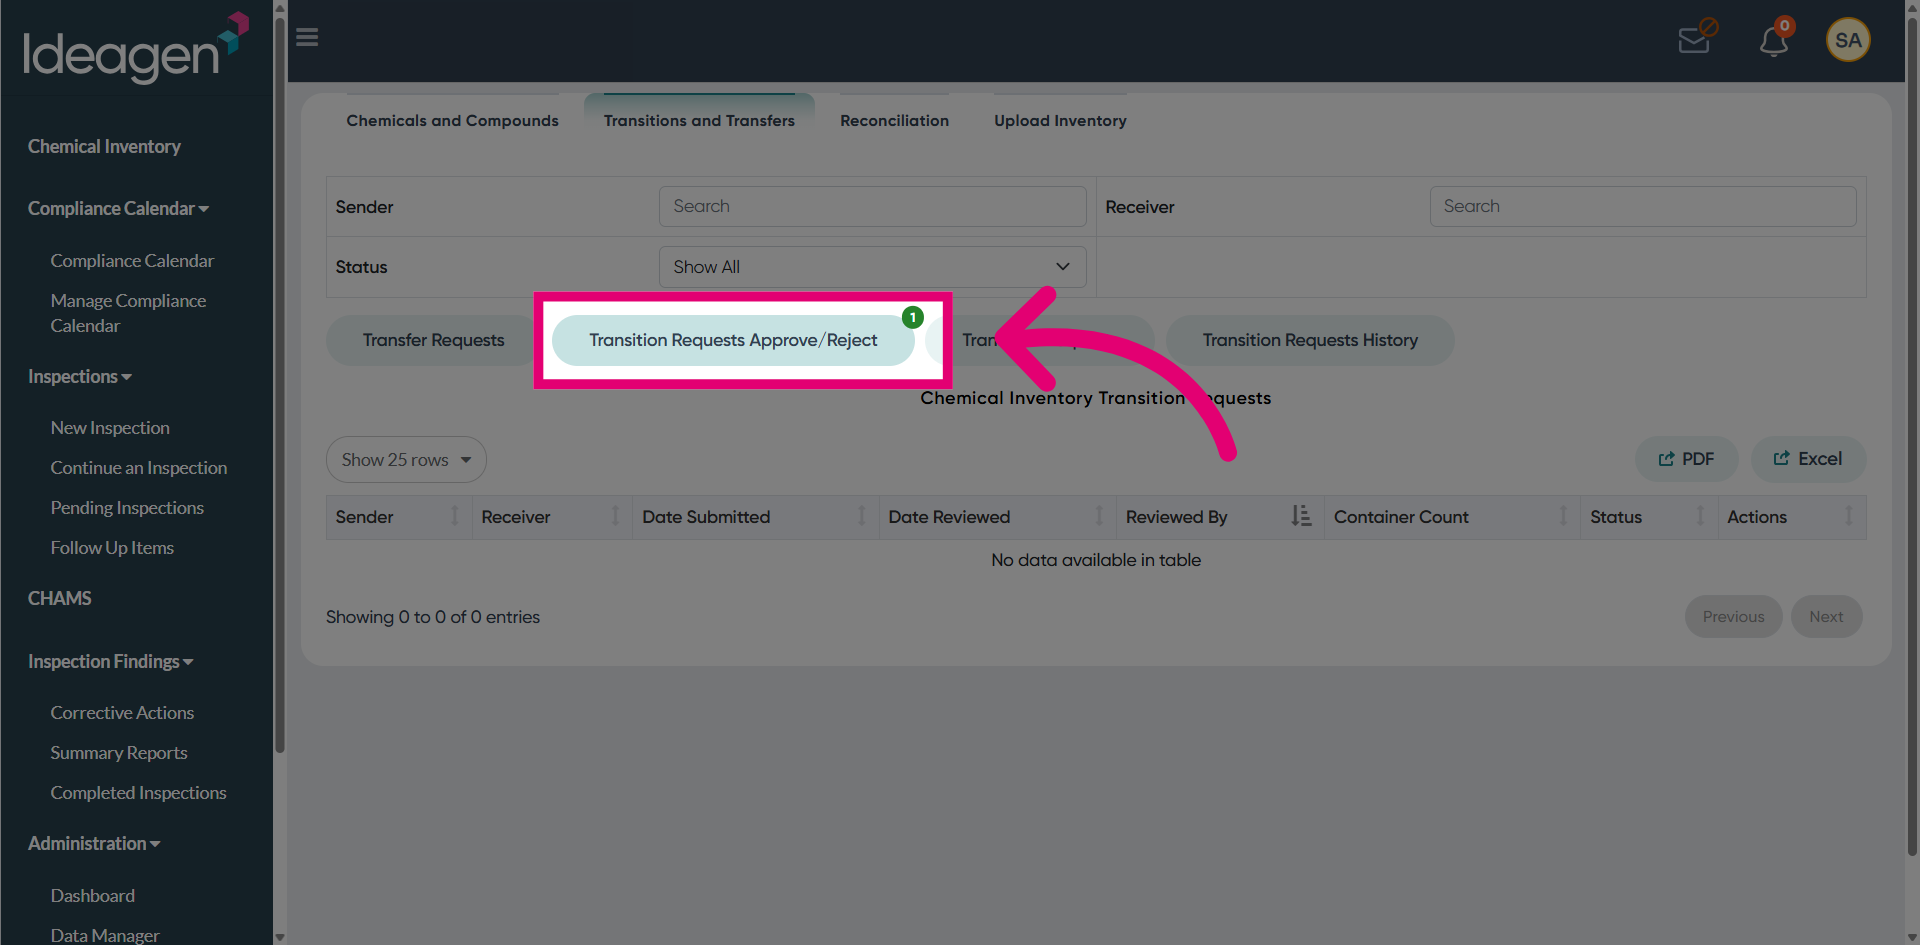This screenshot has width=1920, height=945.
Task: Toggle the hamburger menu icon
Action: (307, 38)
